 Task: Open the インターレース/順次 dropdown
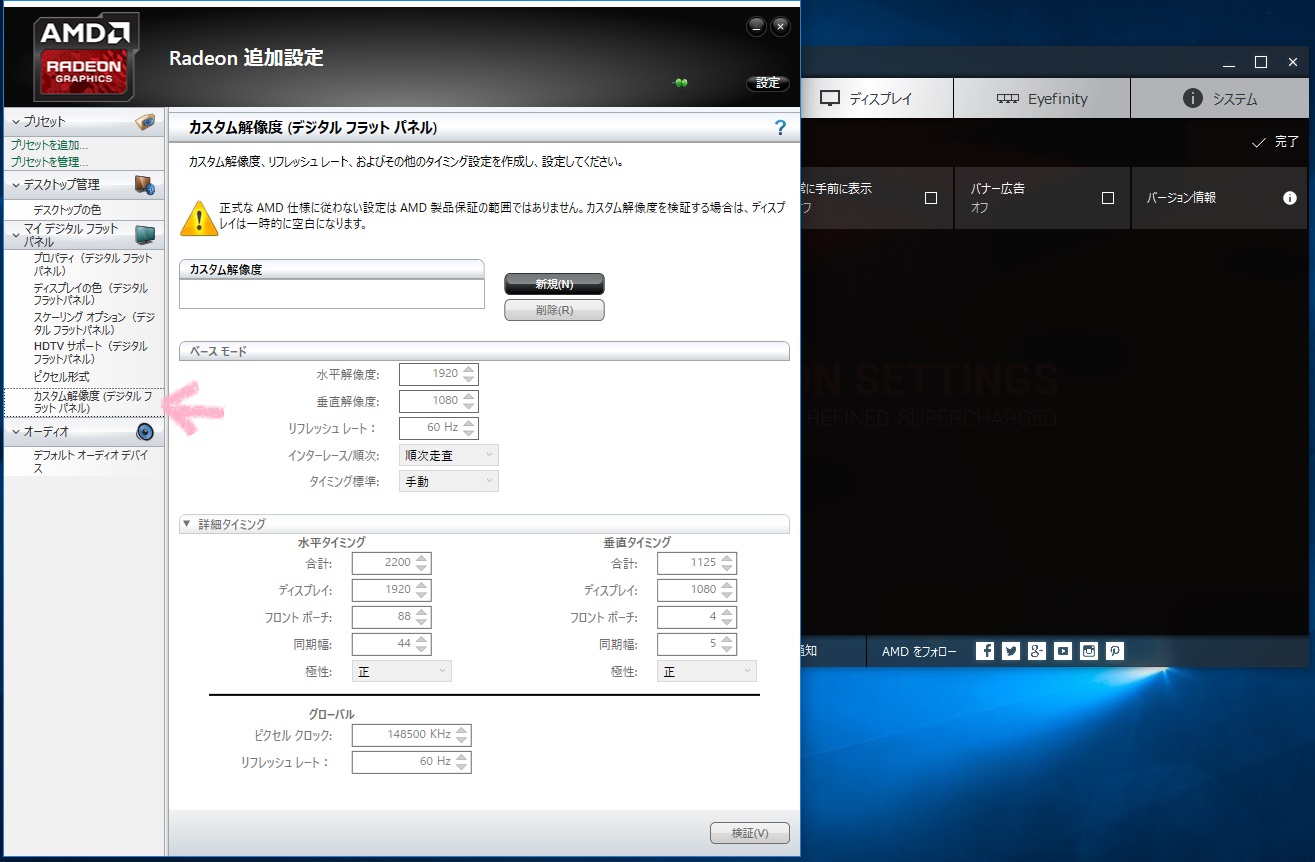[448, 455]
